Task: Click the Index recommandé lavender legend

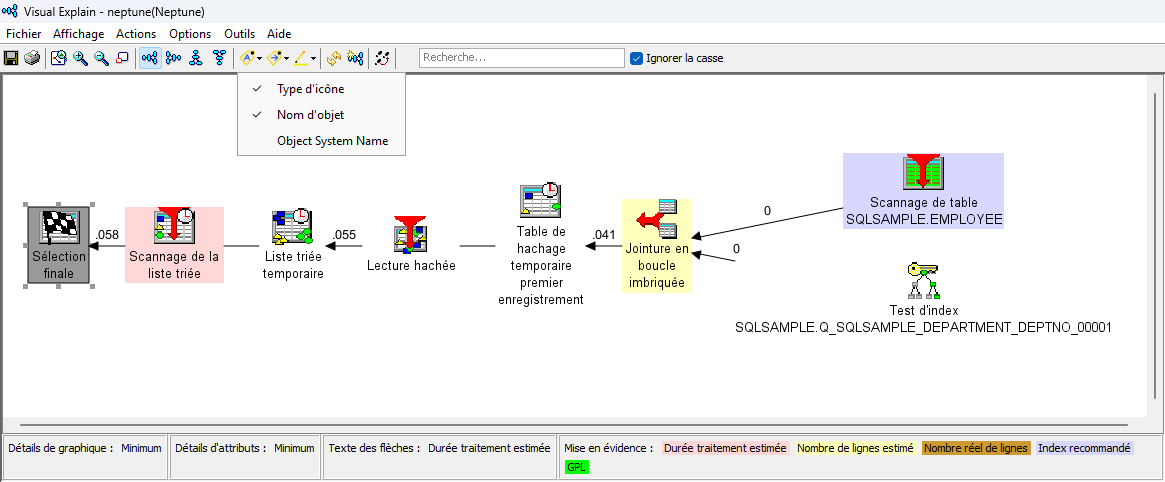Action: pyautogui.click(x=1084, y=448)
